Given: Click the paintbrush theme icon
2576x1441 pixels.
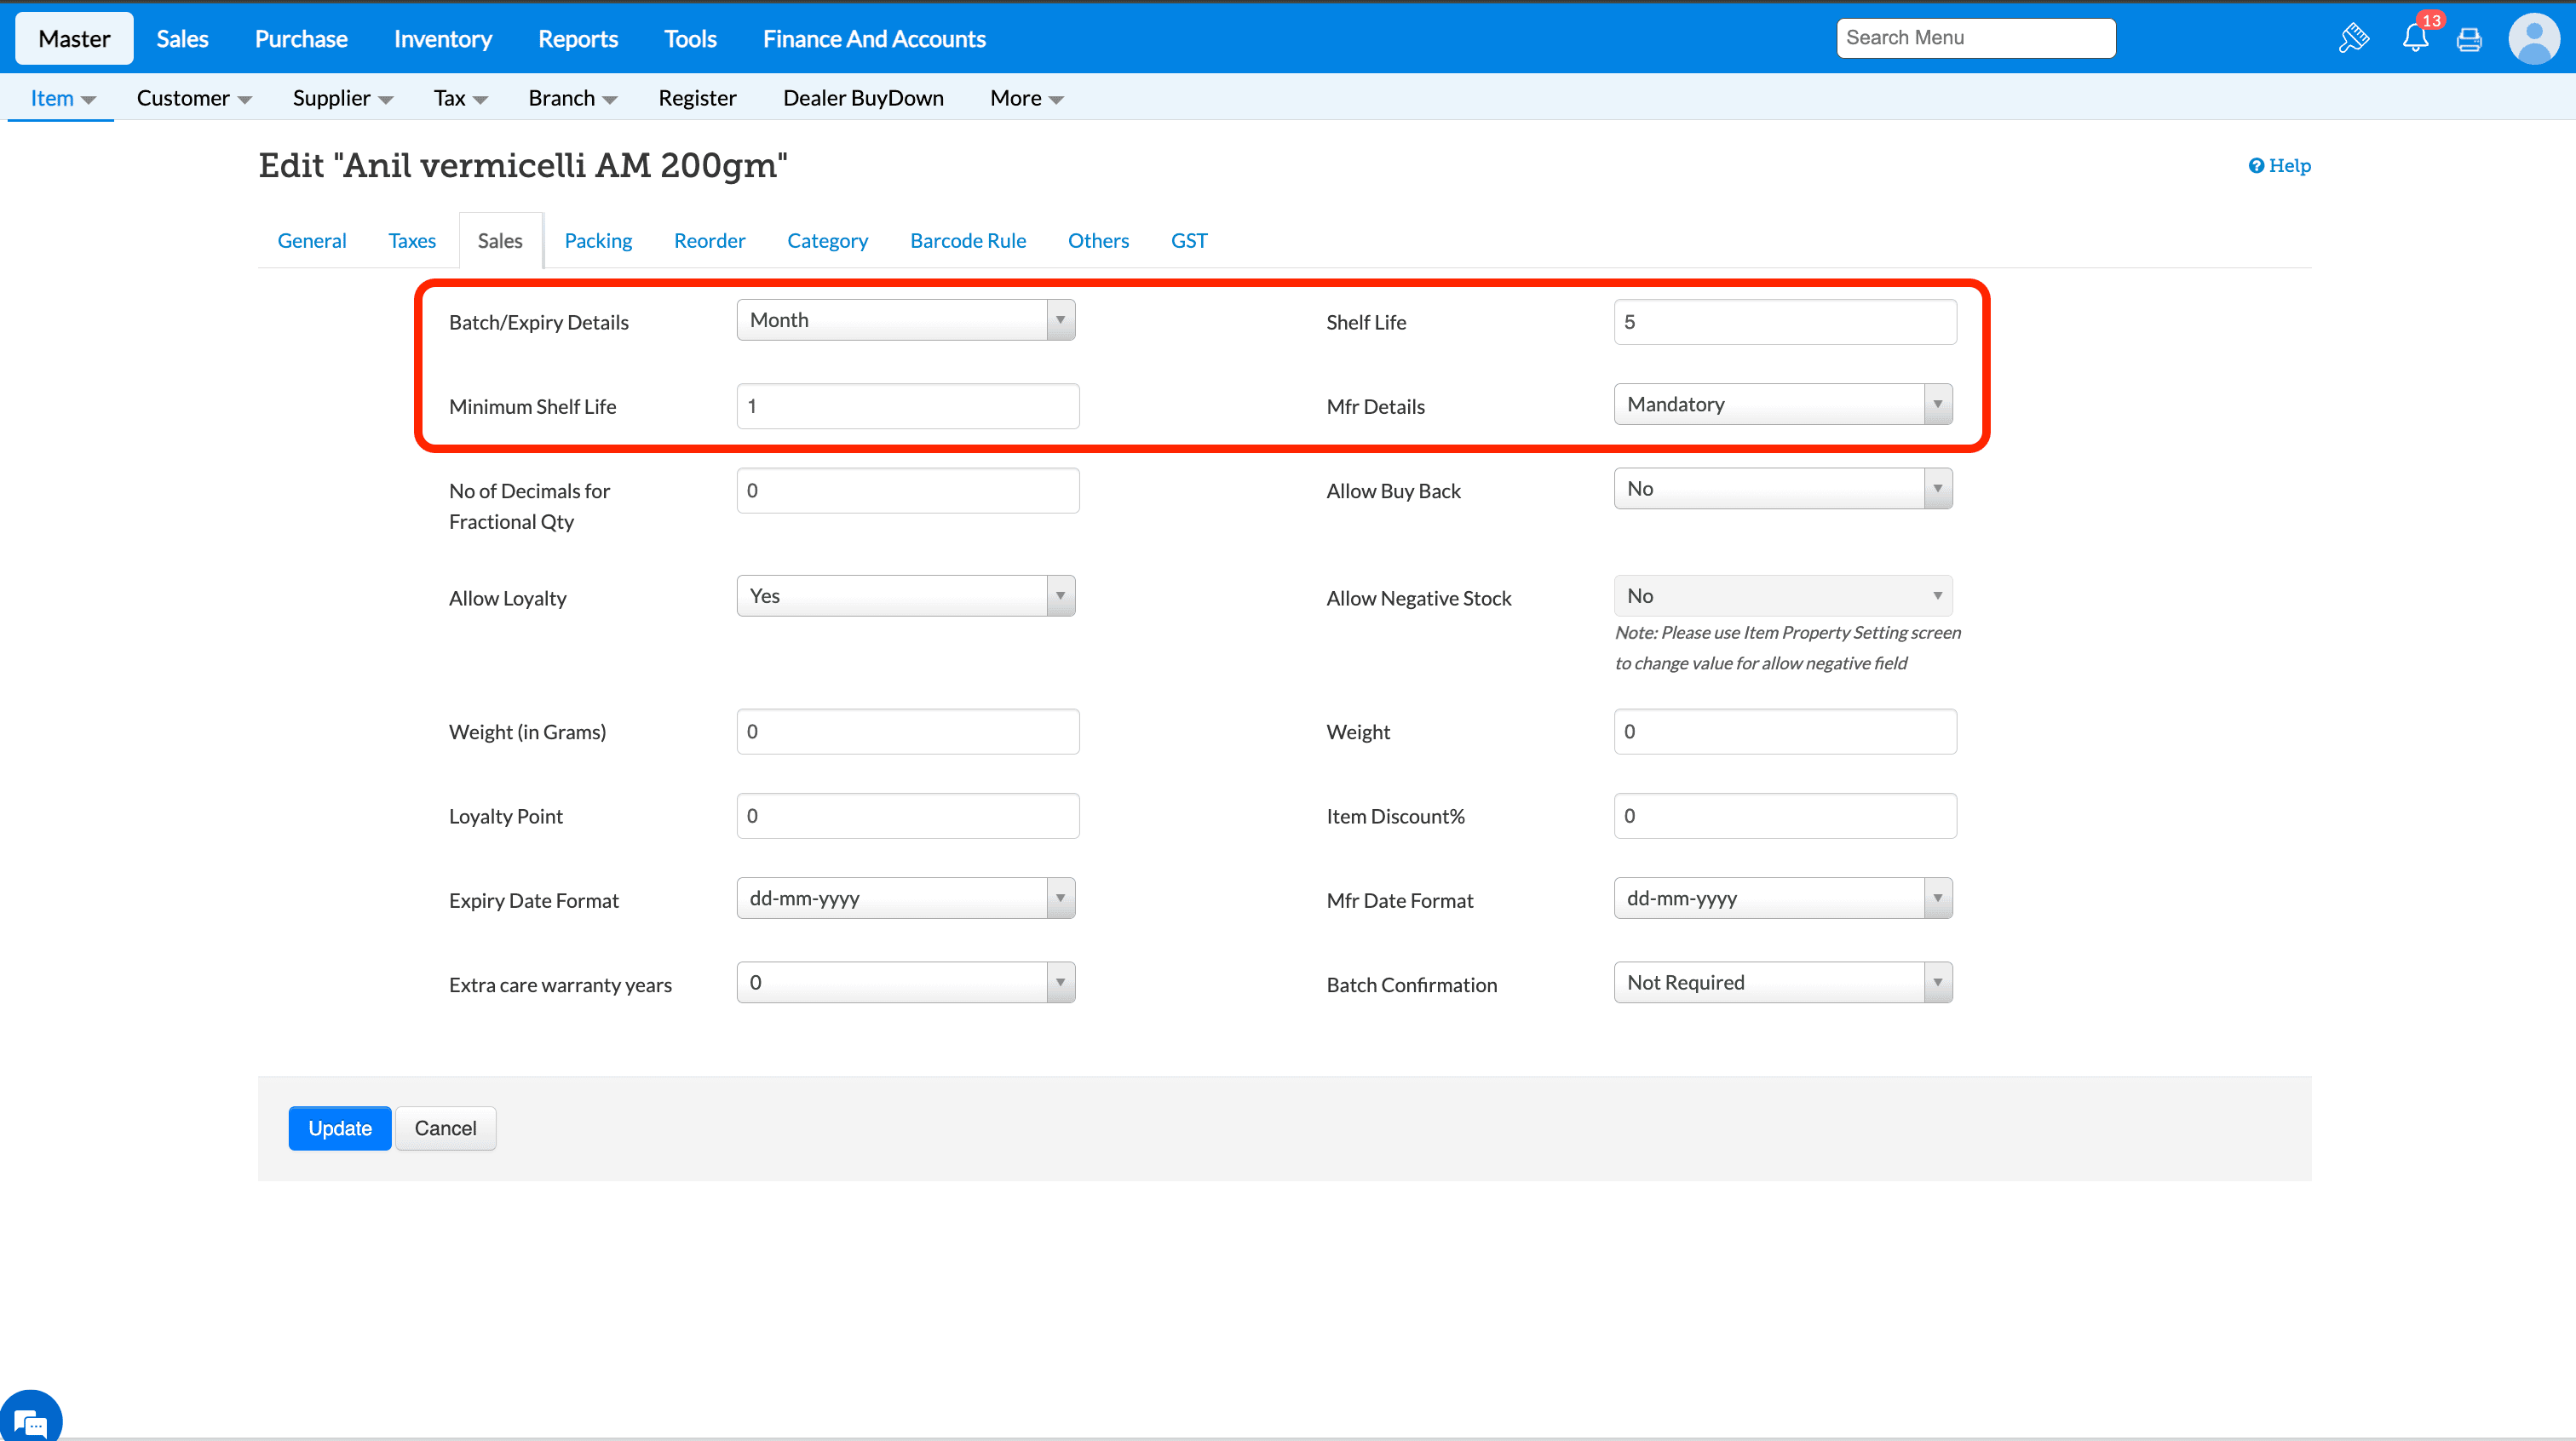Looking at the screenshot, I should coord(2353,38).
